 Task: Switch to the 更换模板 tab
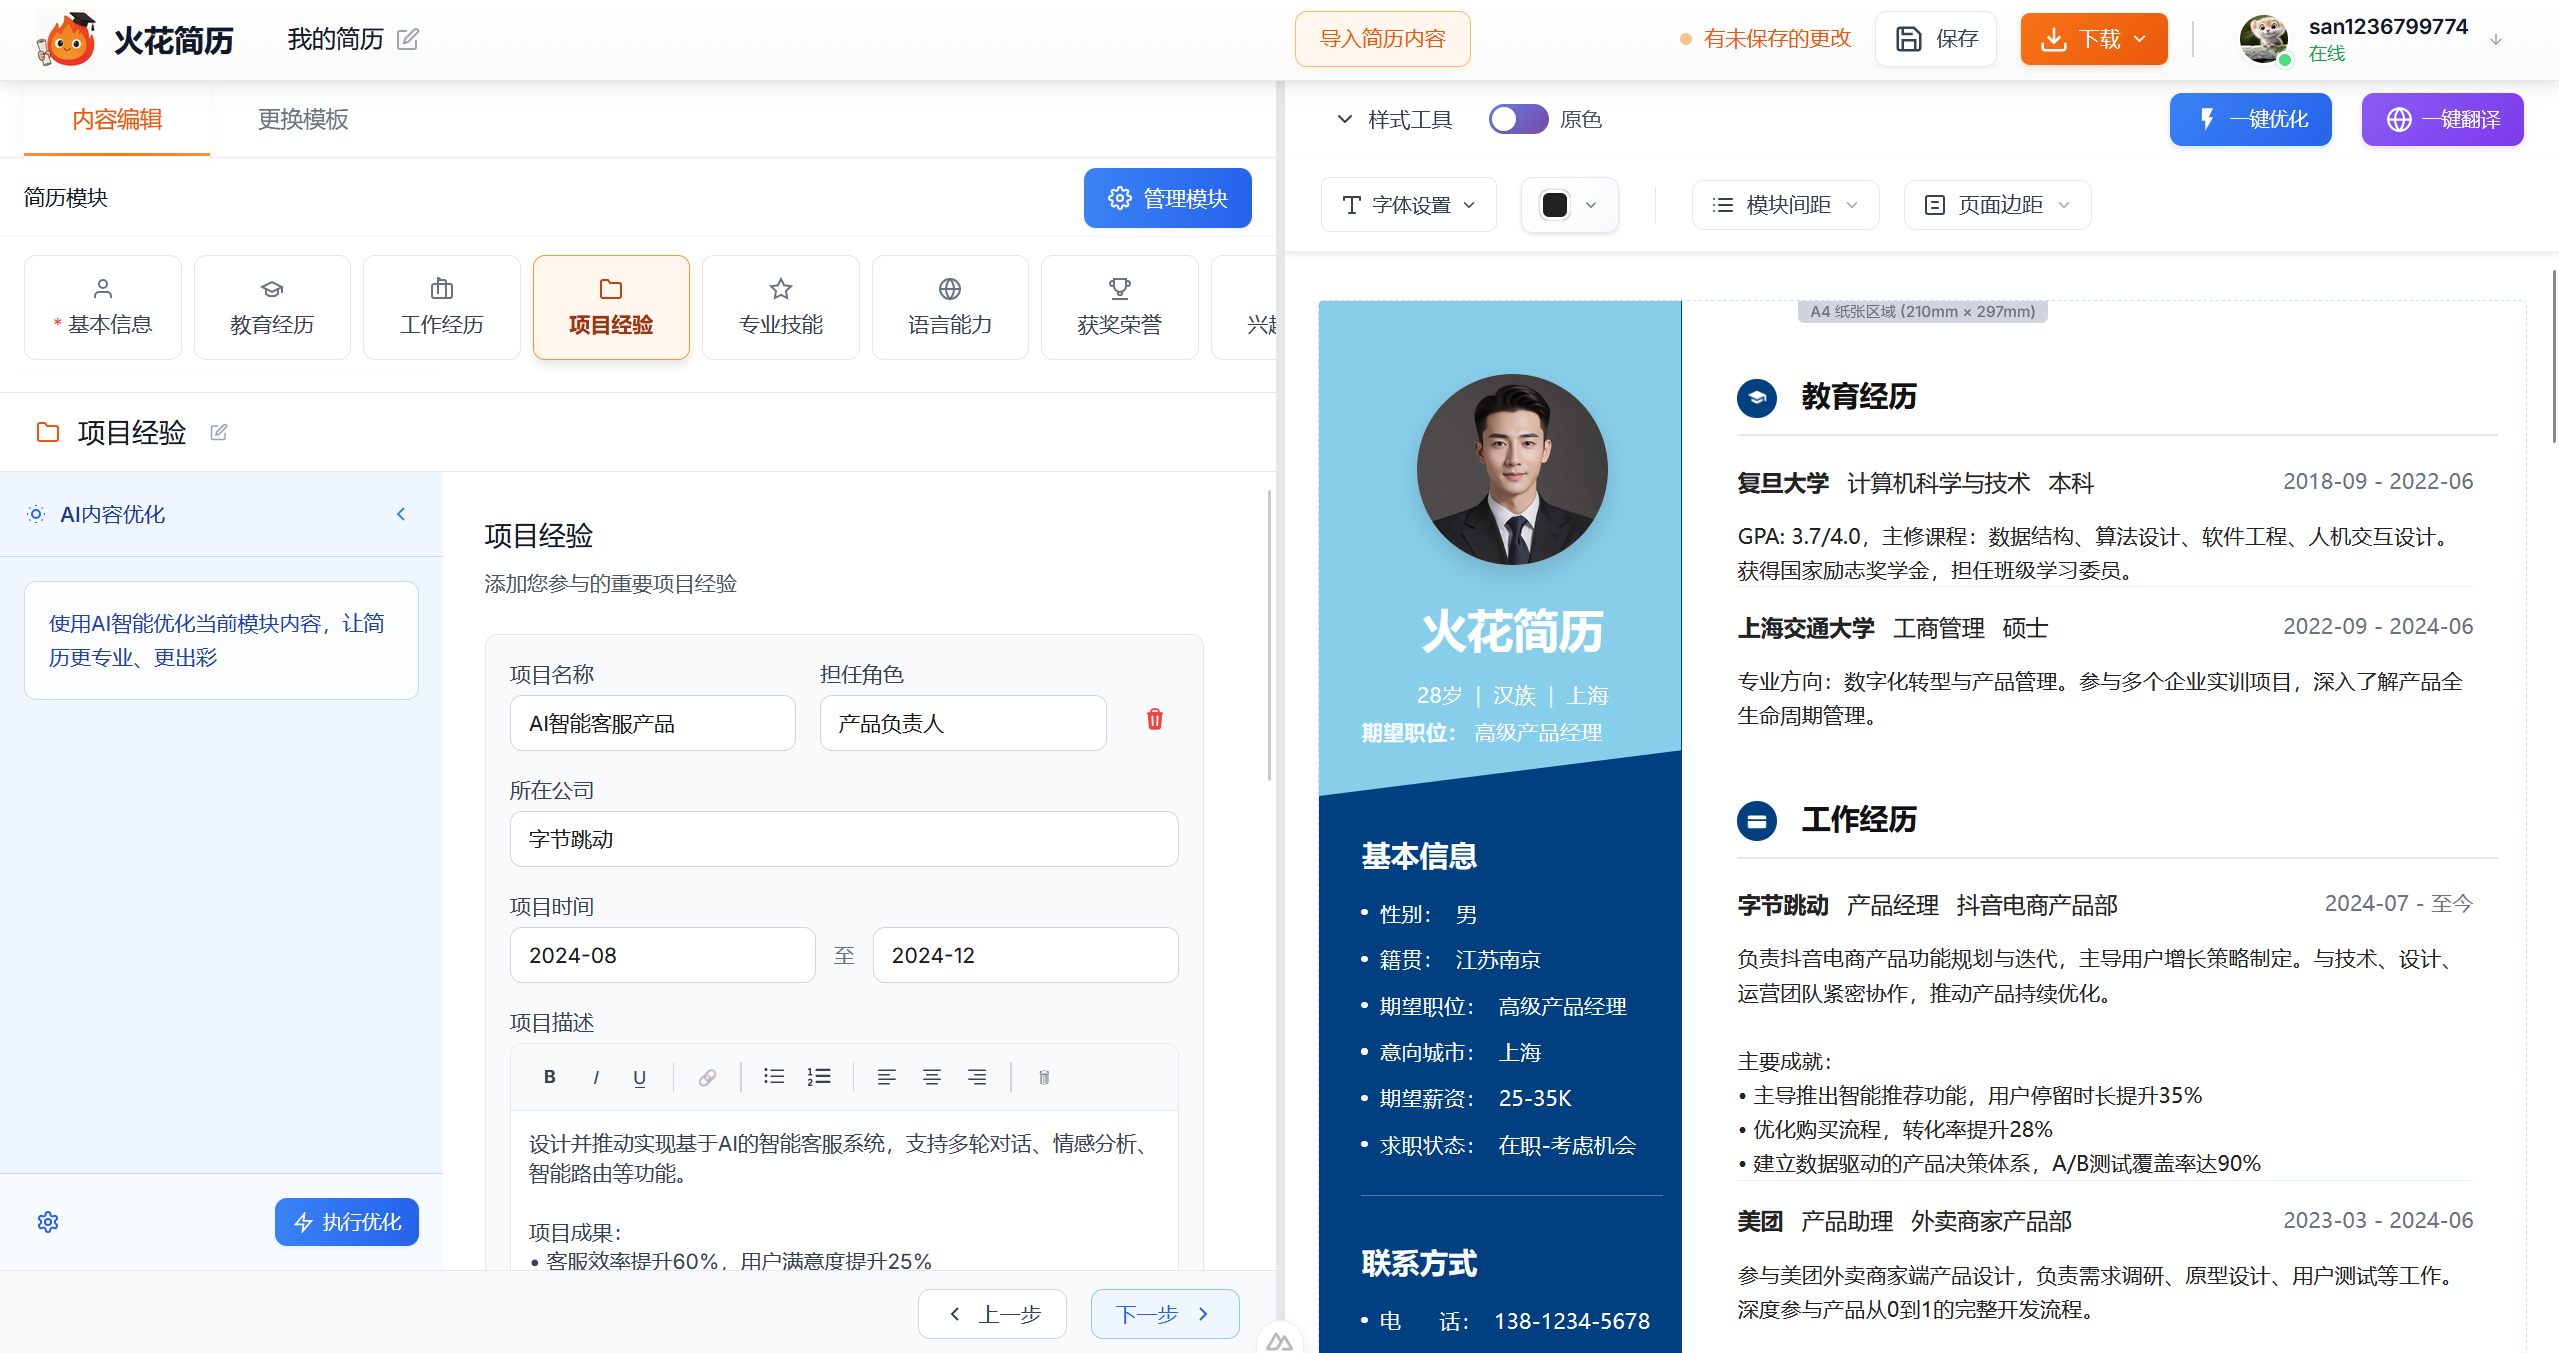pos(301,119)
